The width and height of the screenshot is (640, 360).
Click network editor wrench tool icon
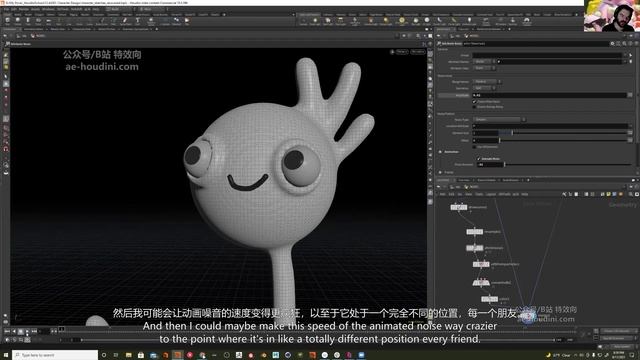[564, 194]
